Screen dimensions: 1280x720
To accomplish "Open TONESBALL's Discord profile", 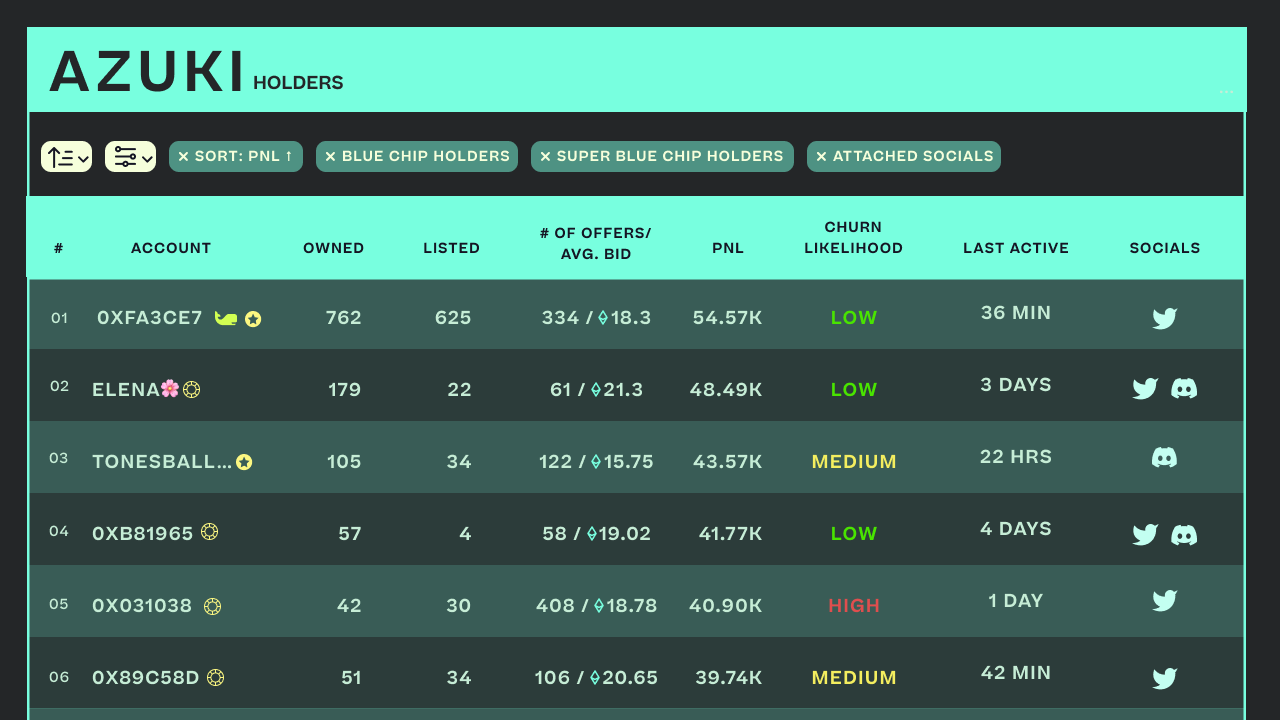I will tap(1164, 457).
